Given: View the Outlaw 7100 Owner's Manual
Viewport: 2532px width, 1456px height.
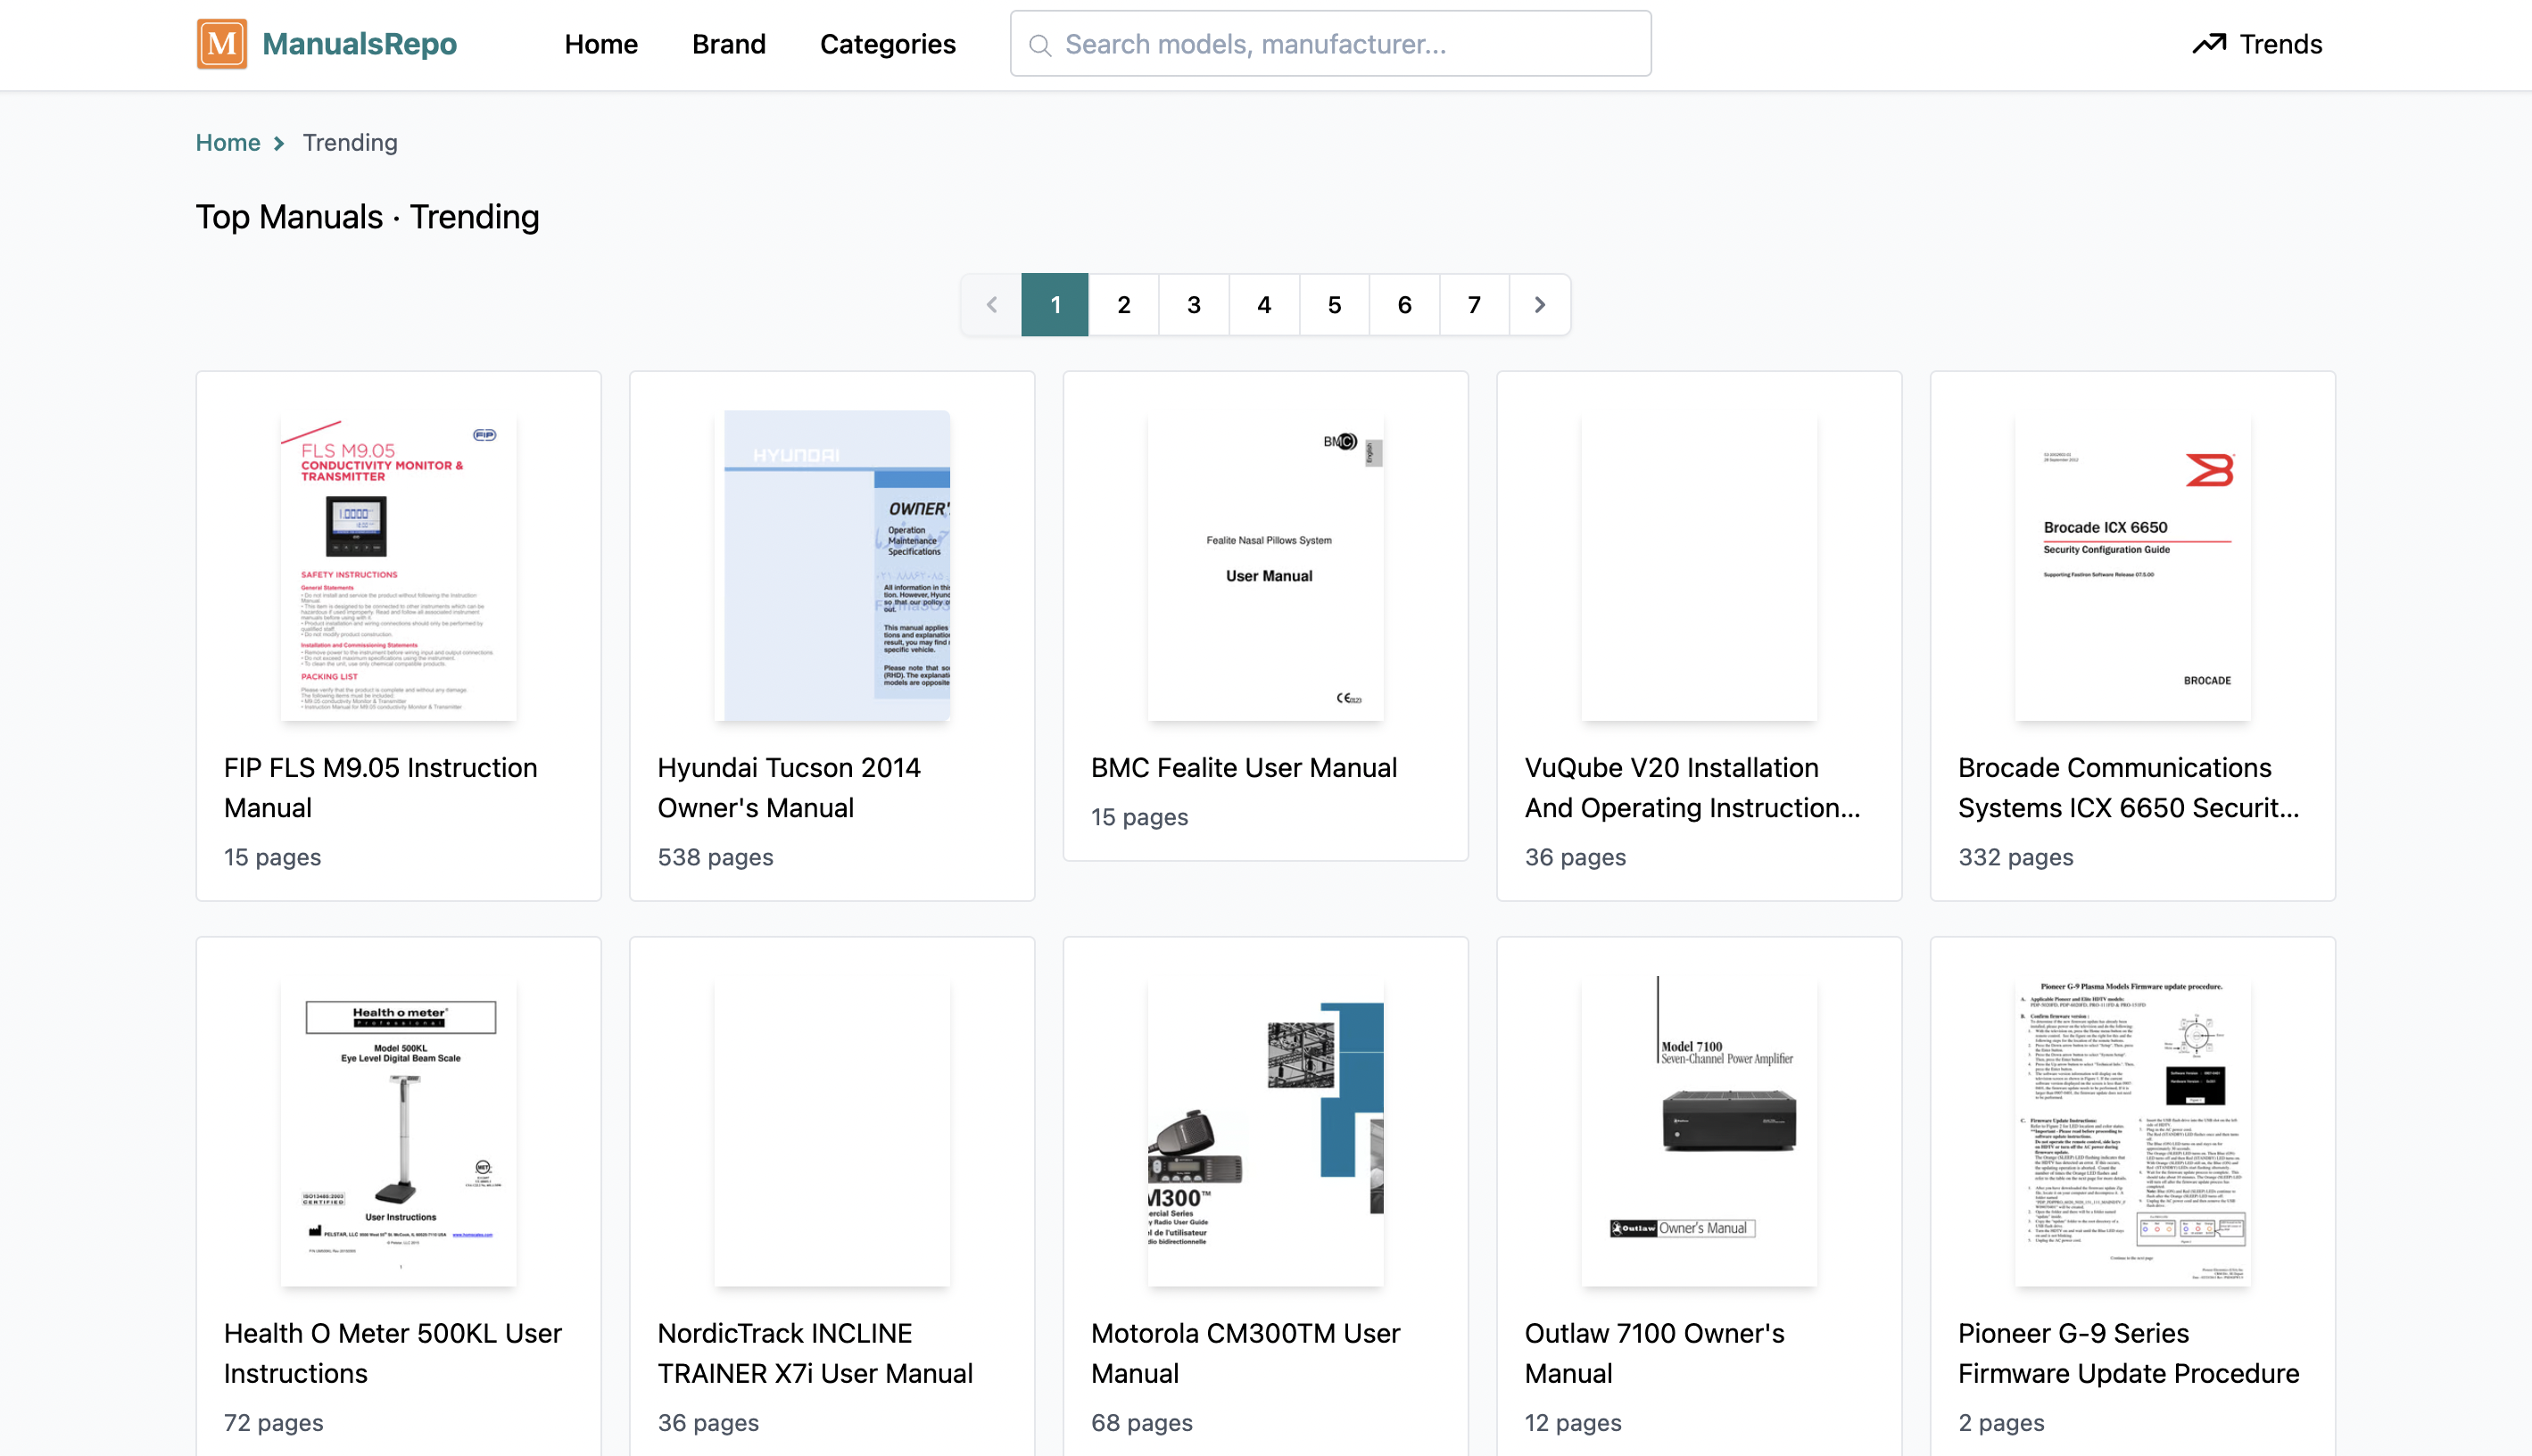Looking at the screenshot, I should (x=1654, y=1352).
